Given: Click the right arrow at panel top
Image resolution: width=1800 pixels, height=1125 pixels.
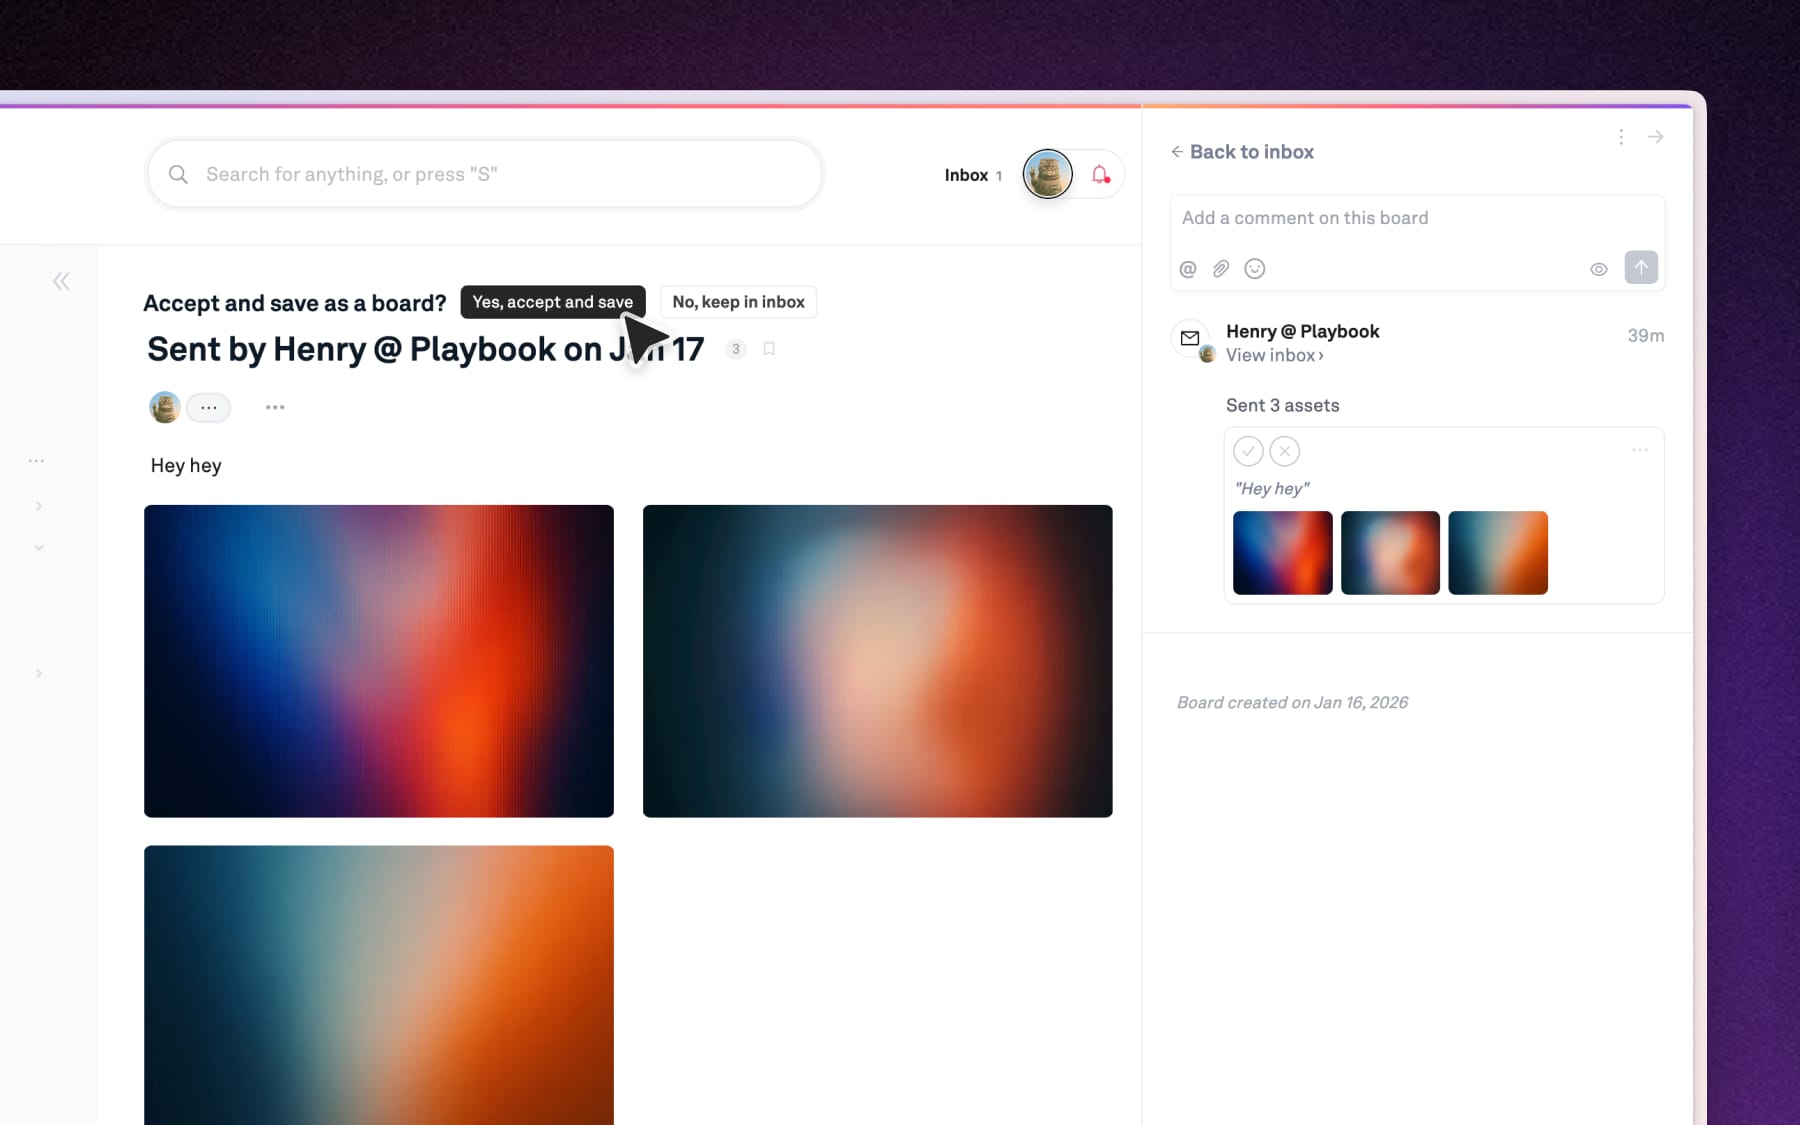Looking at the screenshot, I should pyautogui.click(x=1656, y=137).
